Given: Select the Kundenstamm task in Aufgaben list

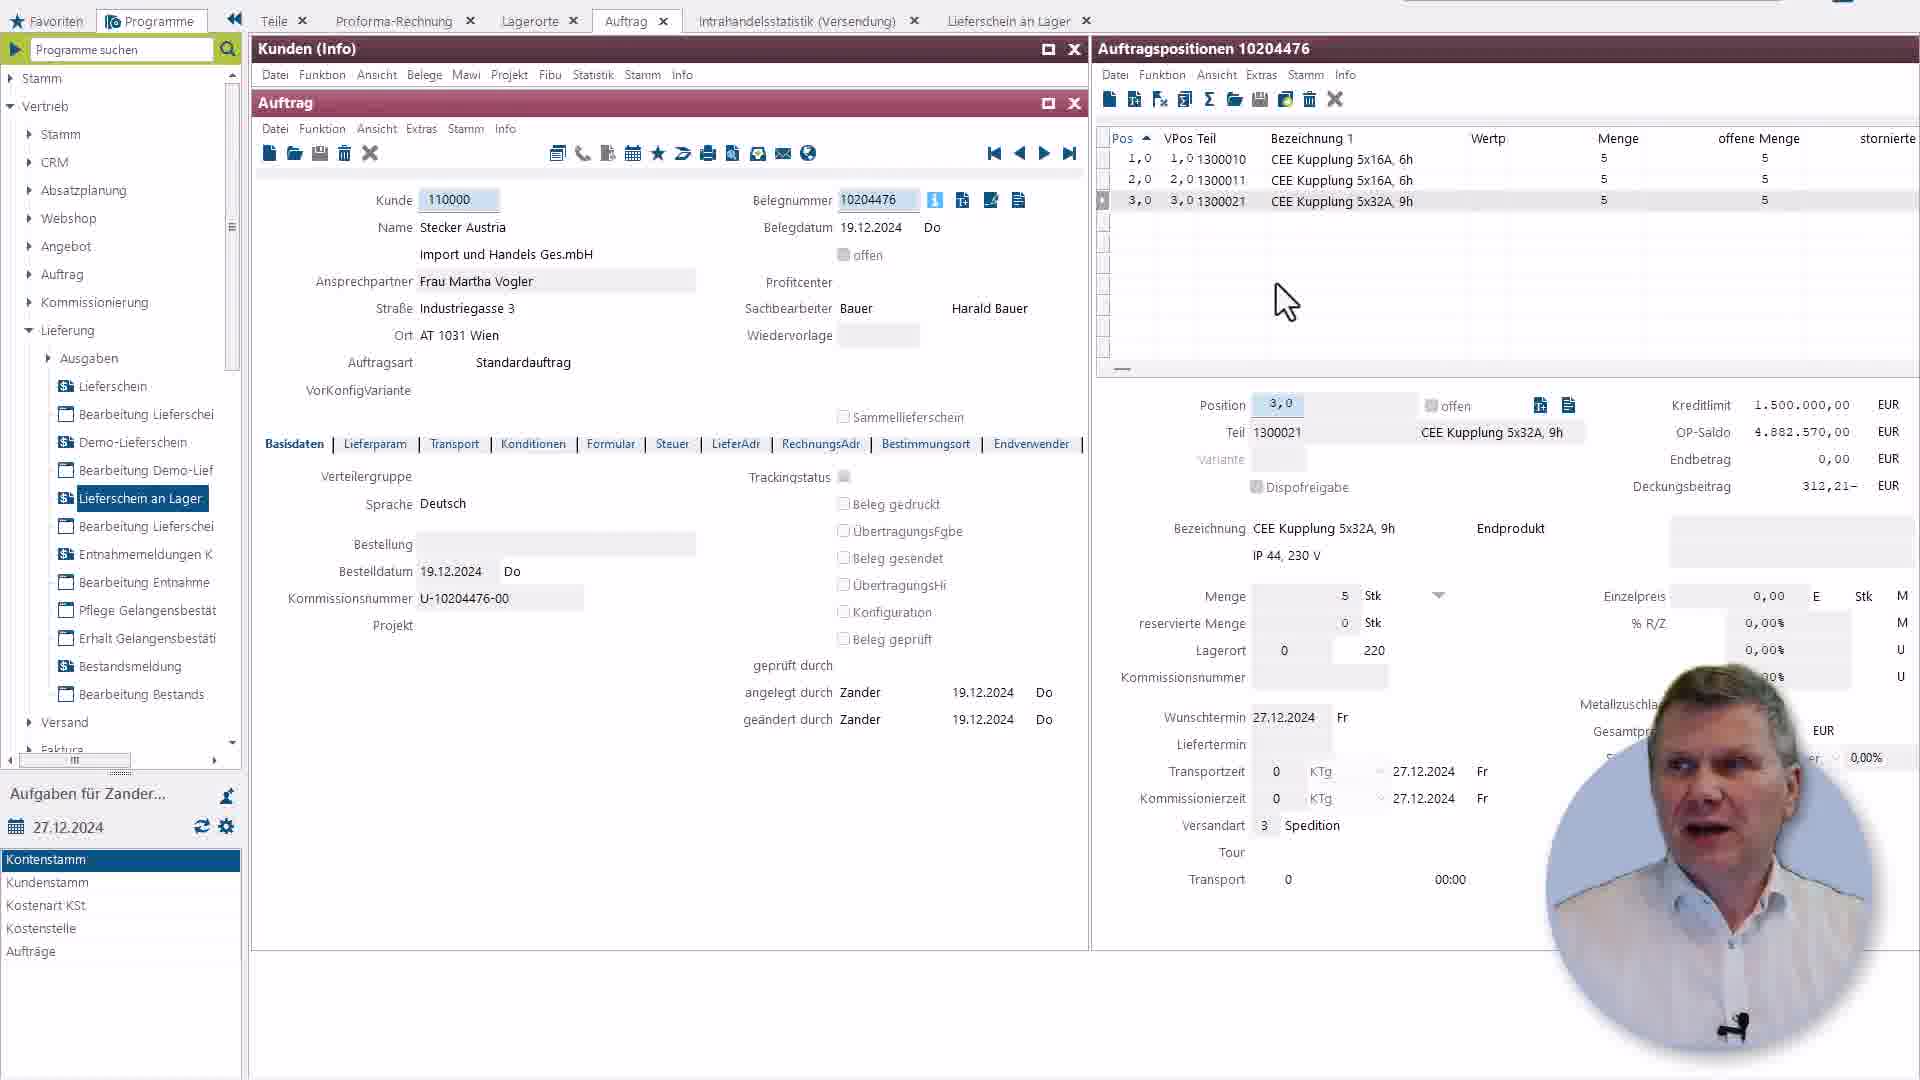Looking at the screenshot, I should click(120, 883).
